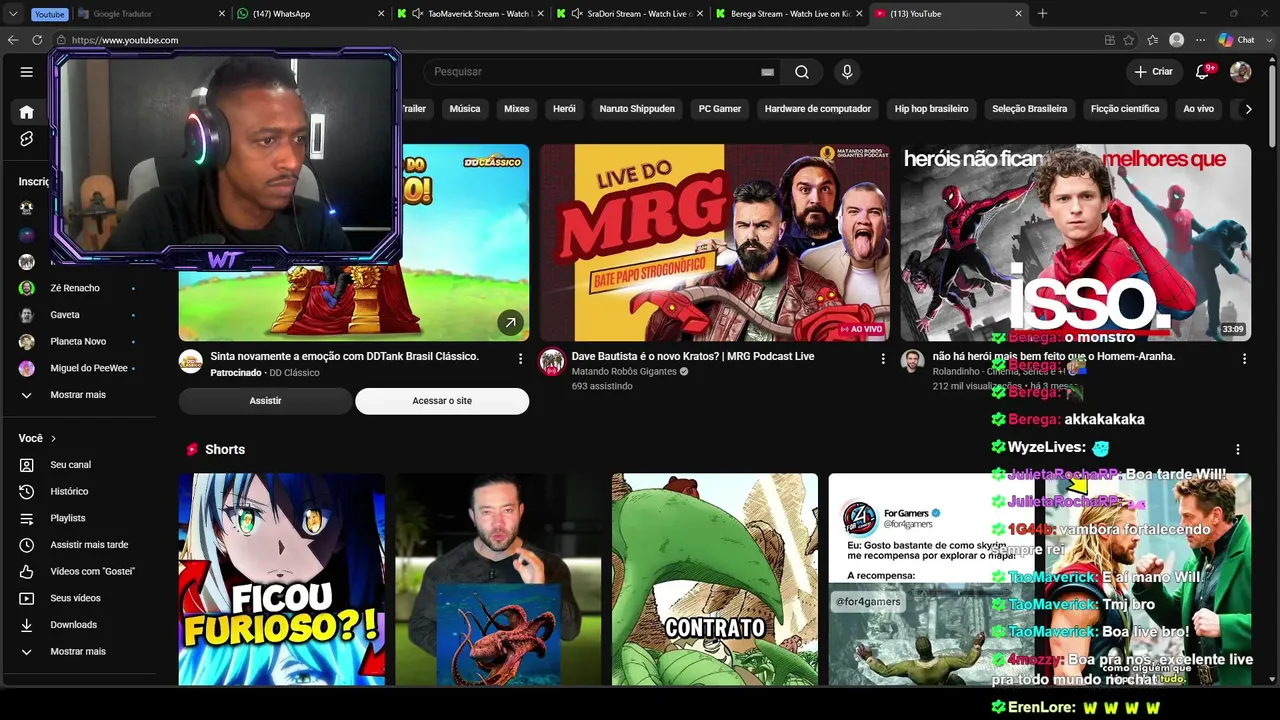
Task: Expand Mostrar mais below Downloads
Action: 78,652
